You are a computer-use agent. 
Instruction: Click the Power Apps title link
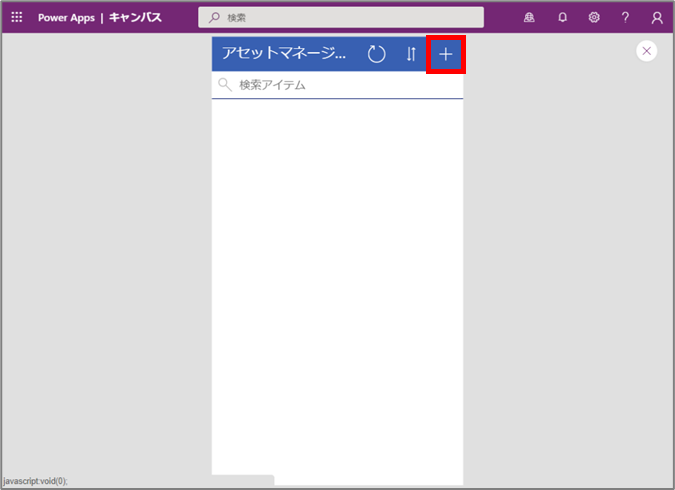click(x=66, y=18)
